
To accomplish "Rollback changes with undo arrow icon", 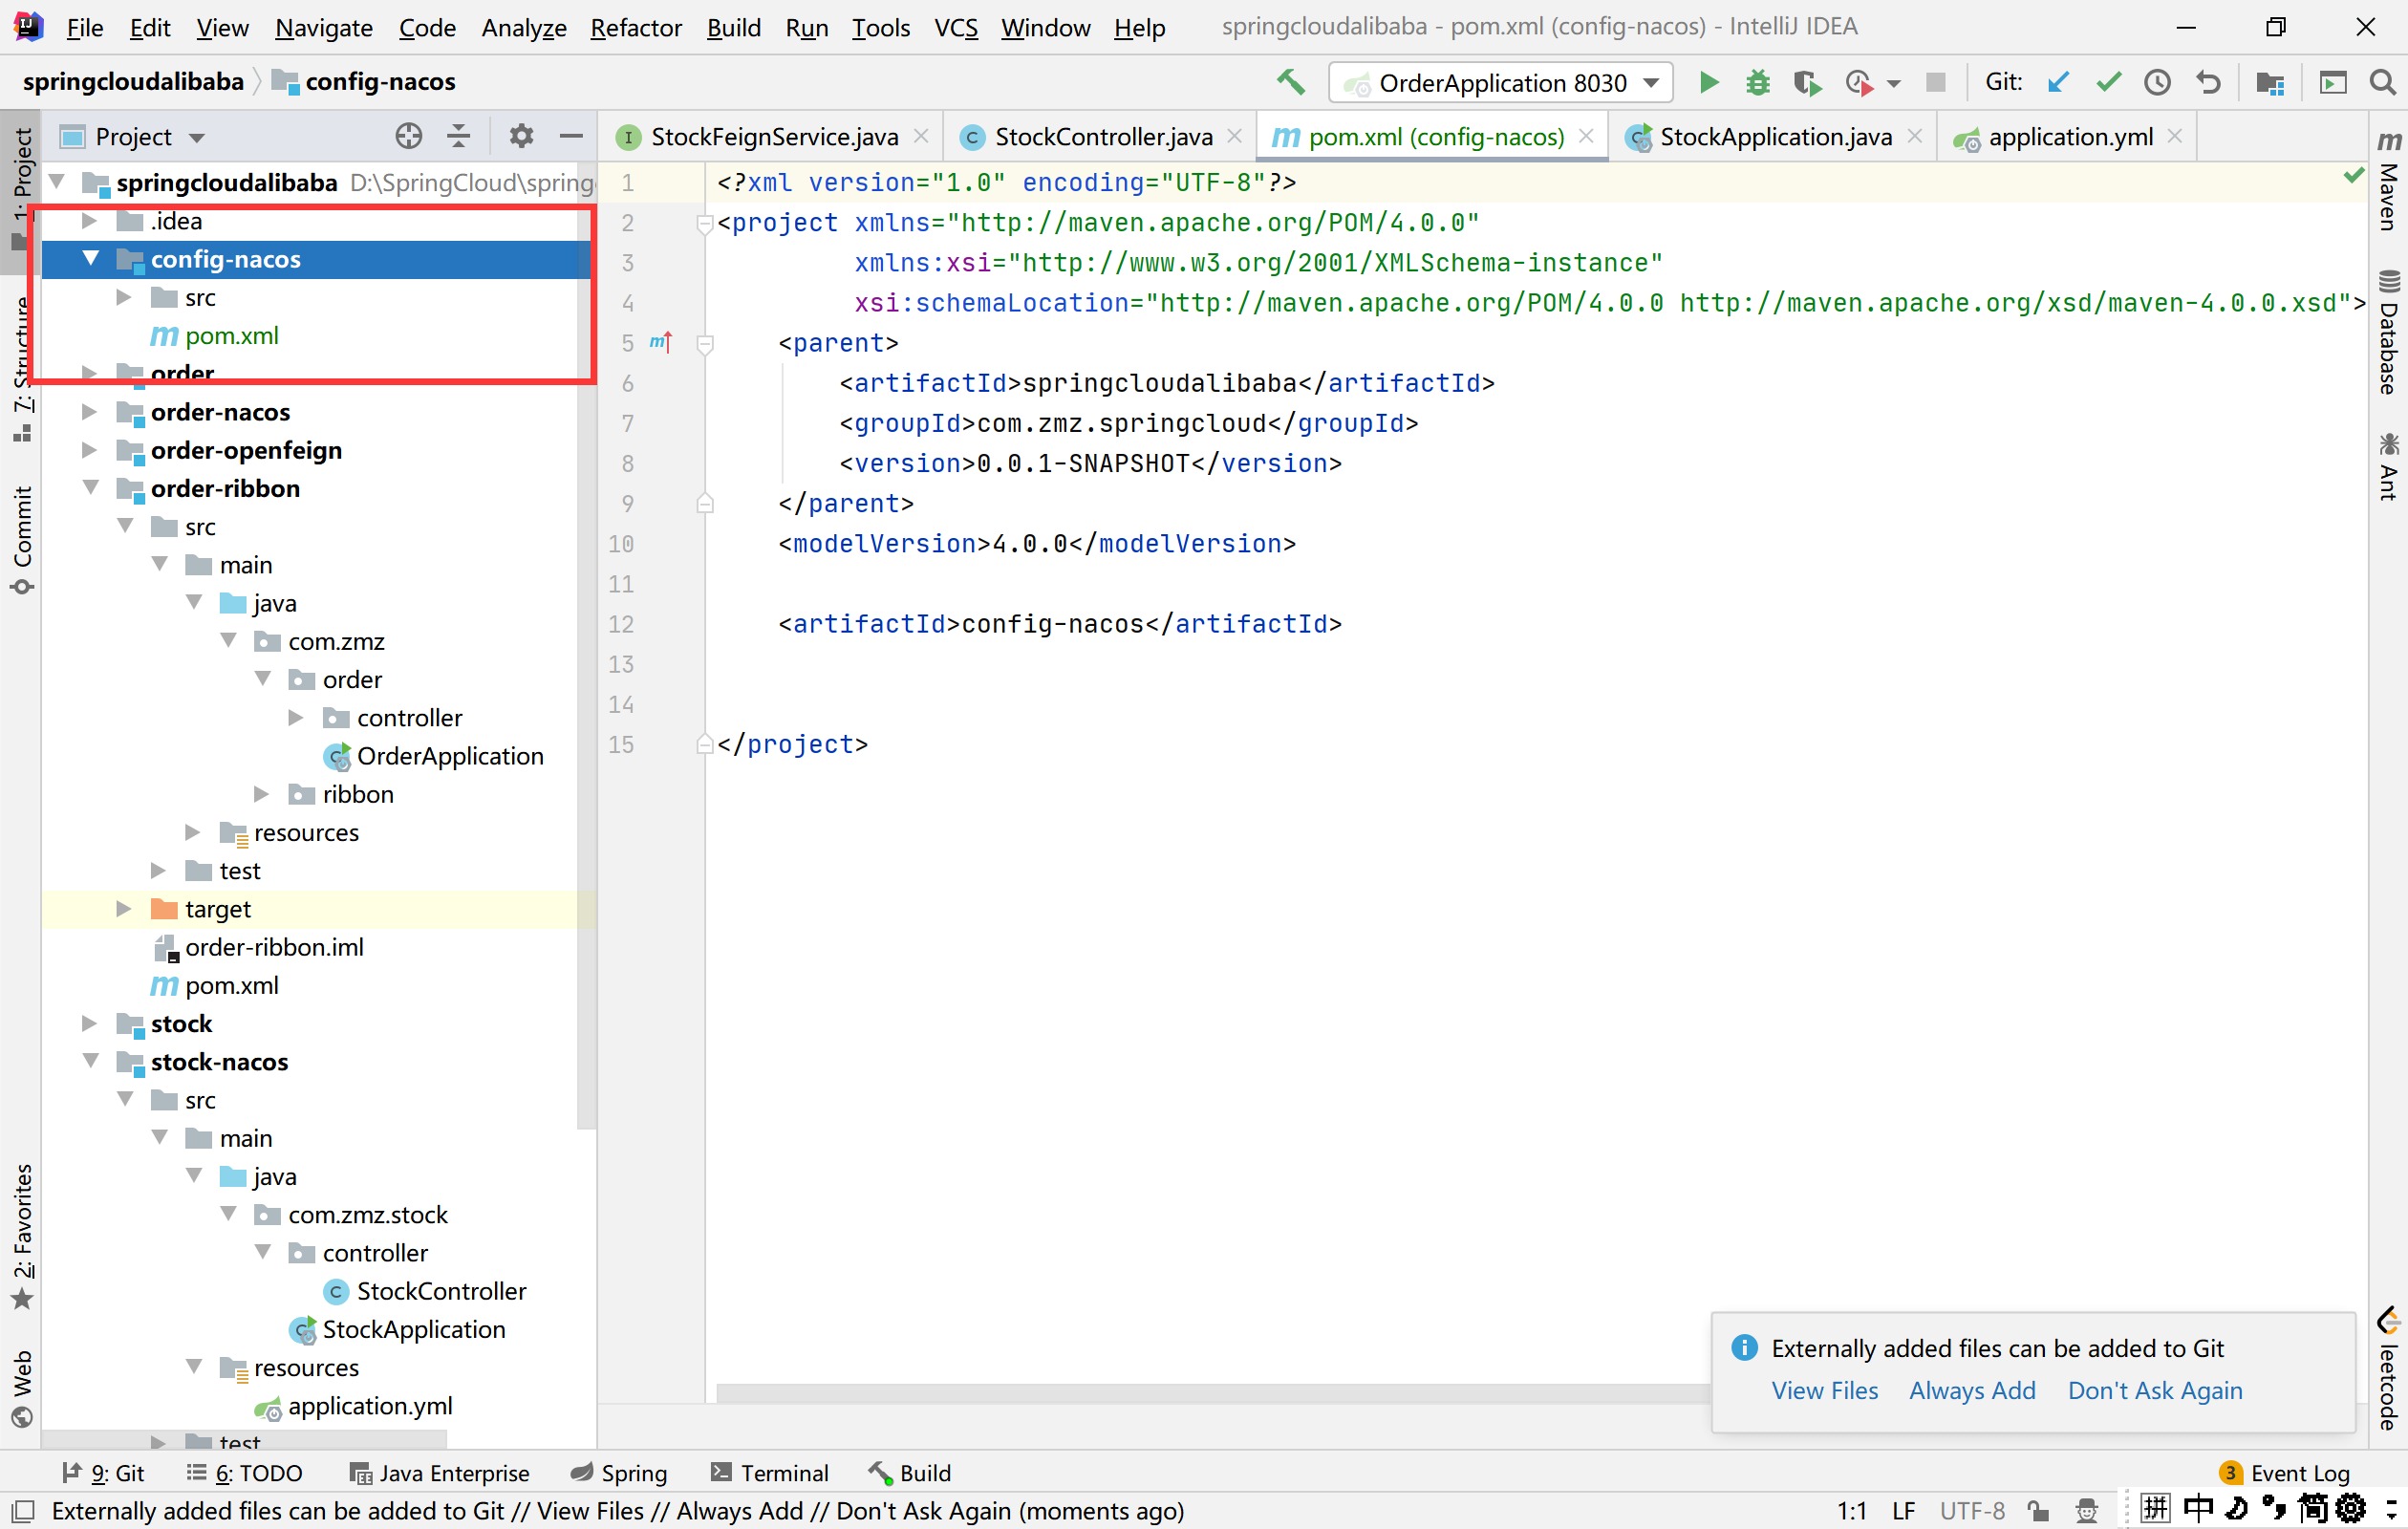I will pos(2208,82).
